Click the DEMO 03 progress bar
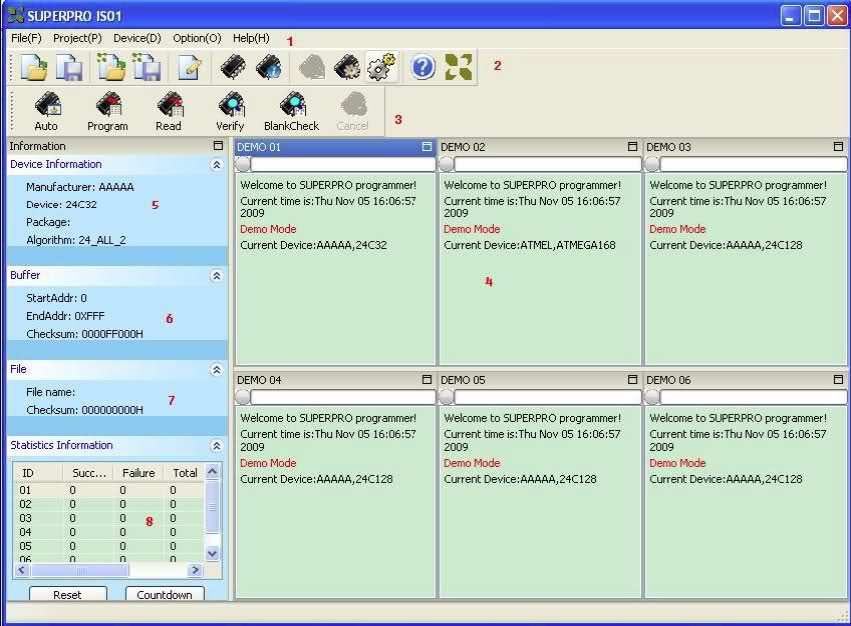 (x=753, y=164)
